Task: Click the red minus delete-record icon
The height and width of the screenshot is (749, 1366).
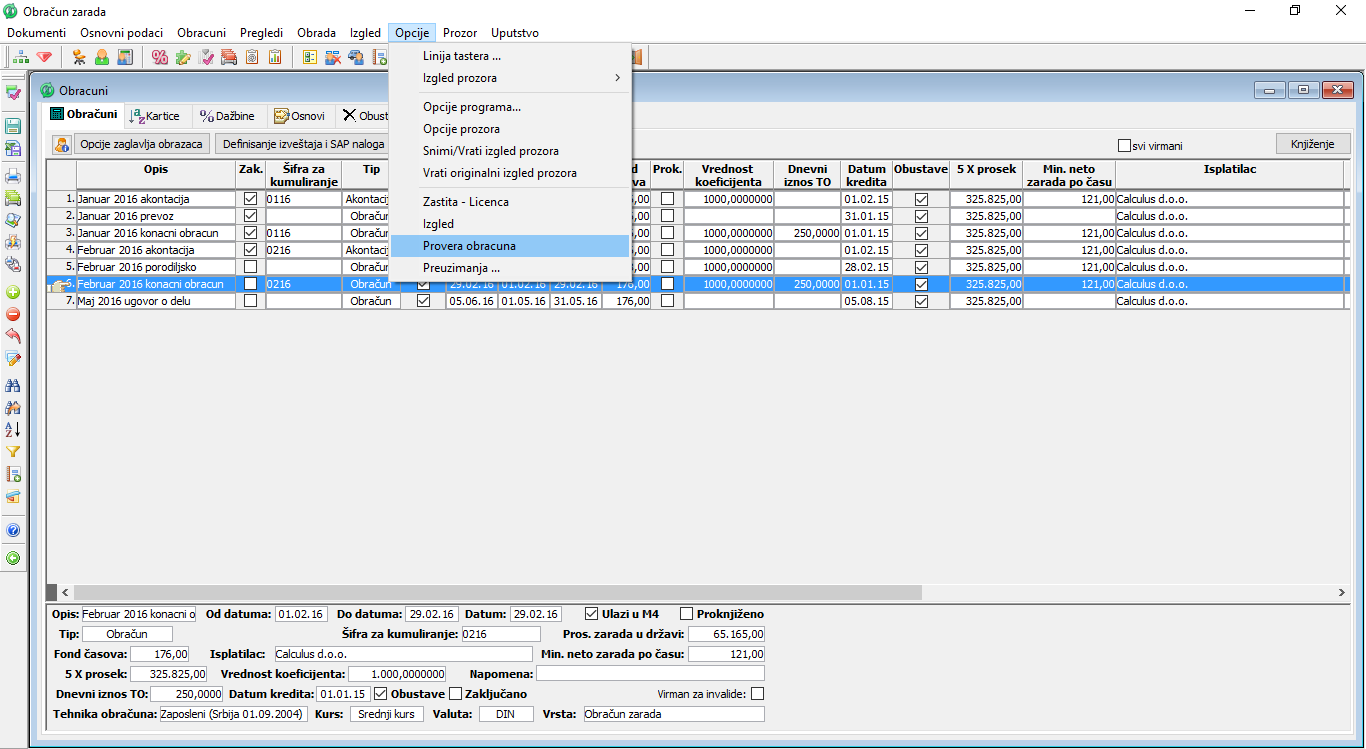Action: pos(13,314)
